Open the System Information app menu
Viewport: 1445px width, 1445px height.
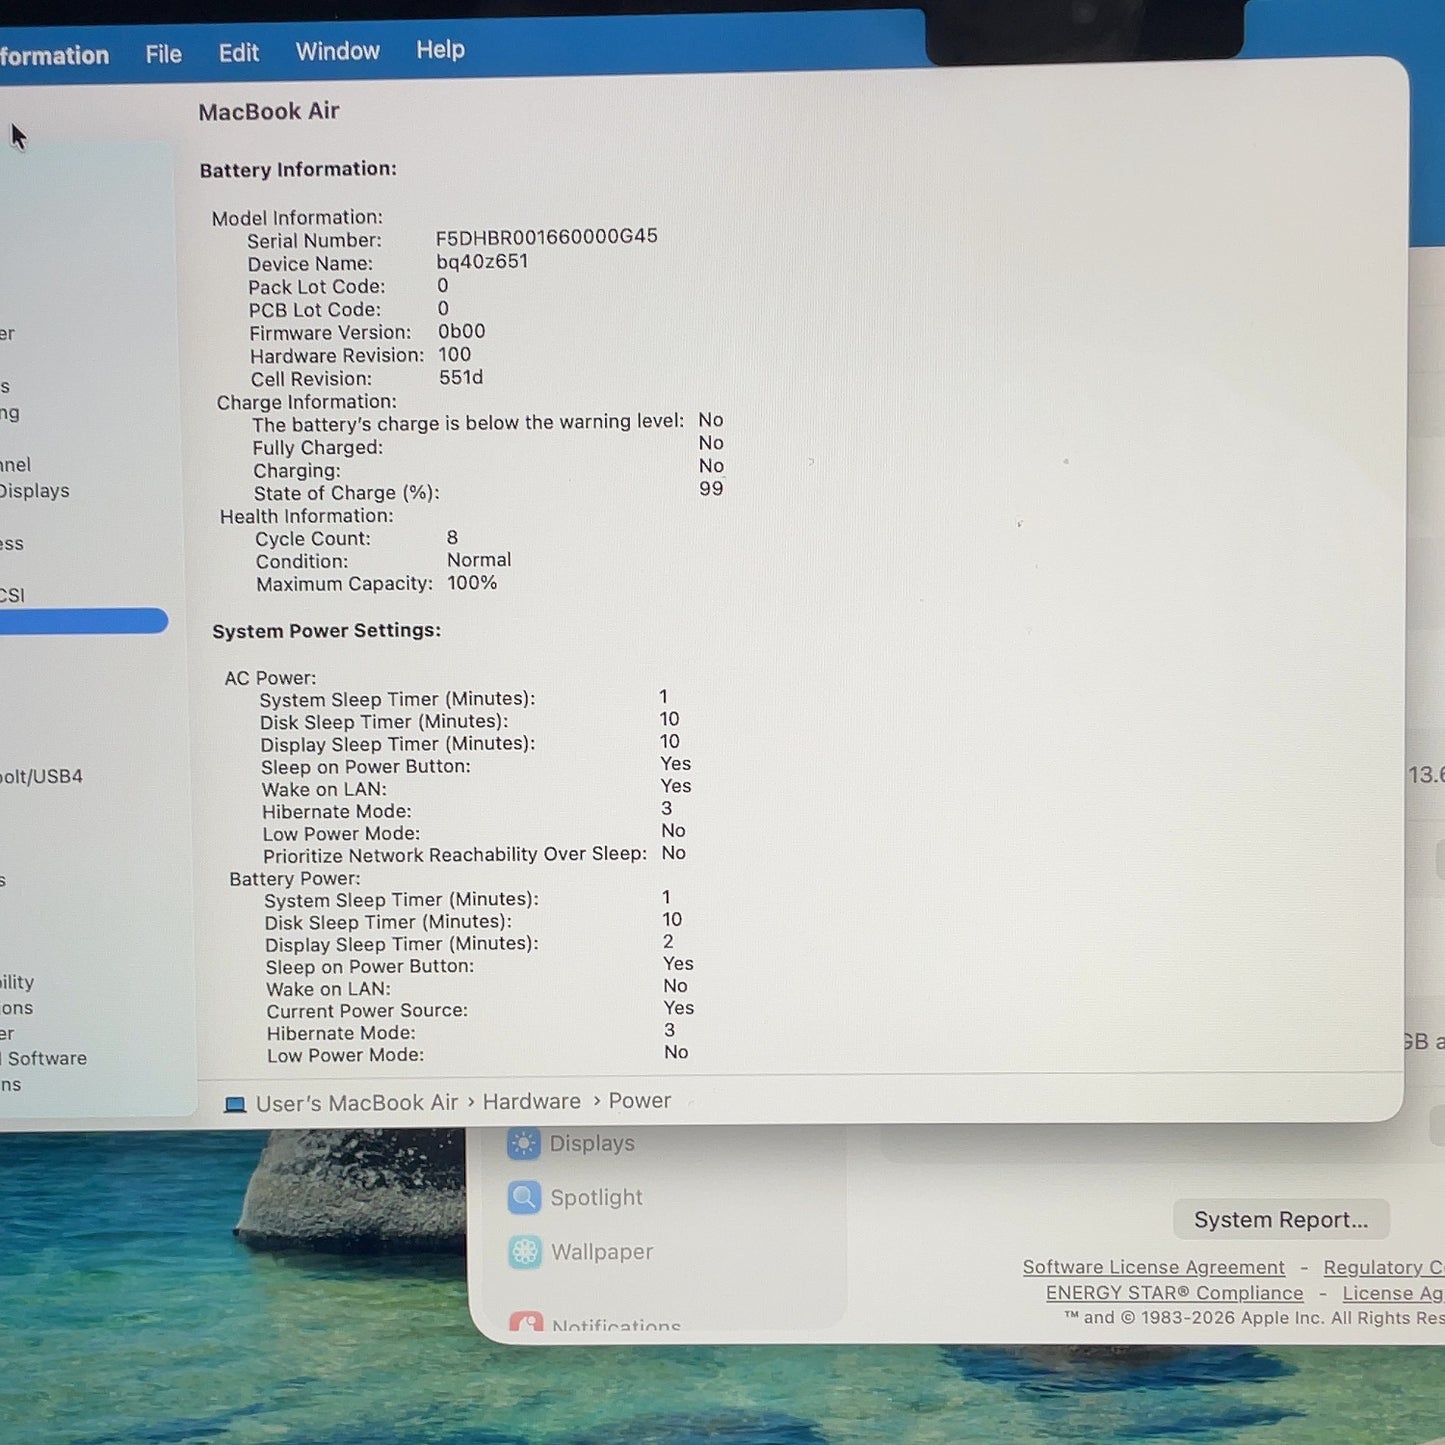pyautogui.click(x=54, y=56)
